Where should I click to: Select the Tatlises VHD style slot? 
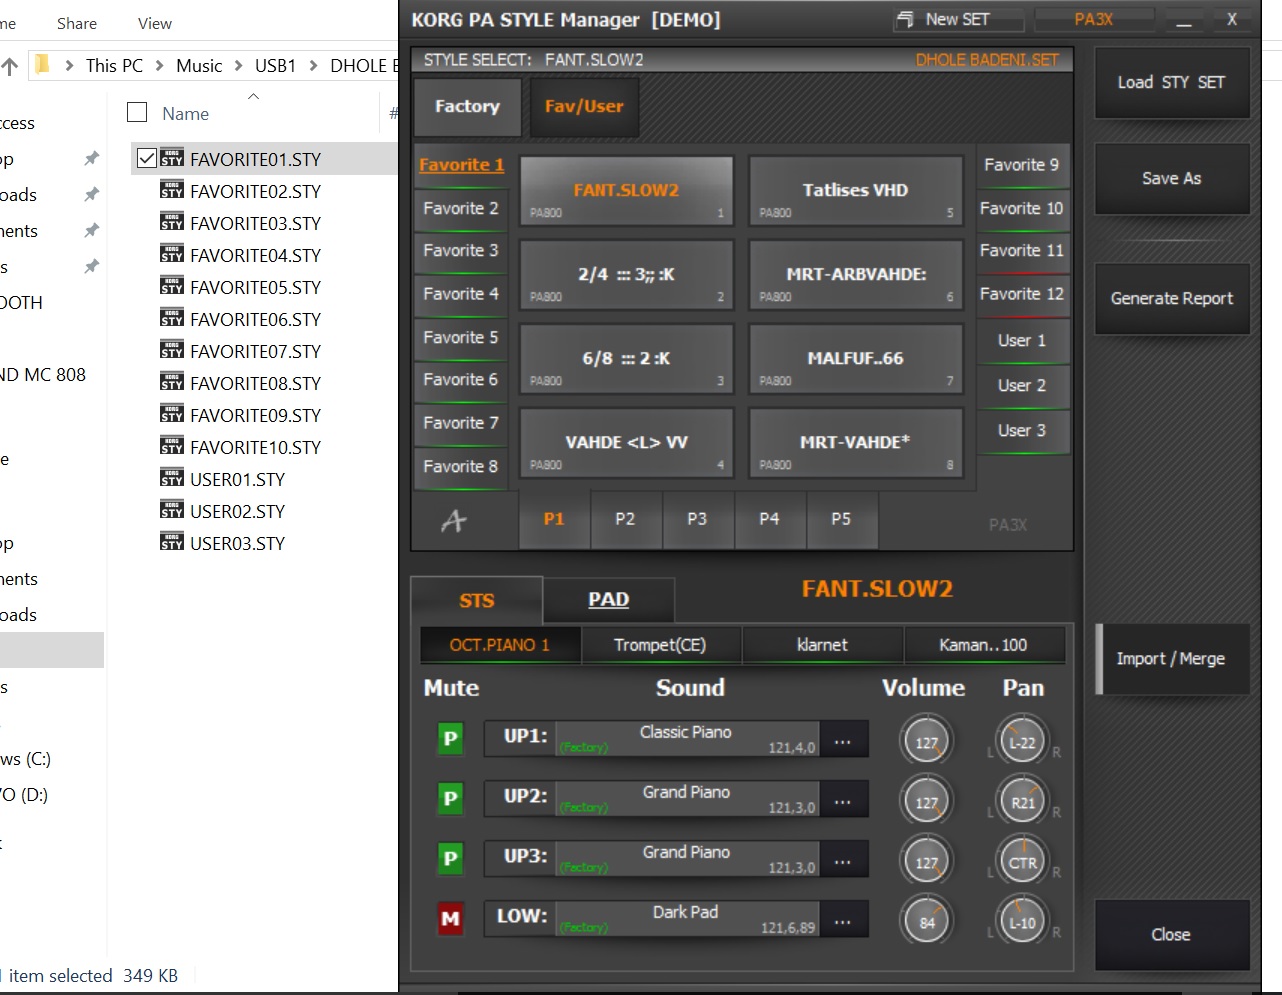pos(856,190)
